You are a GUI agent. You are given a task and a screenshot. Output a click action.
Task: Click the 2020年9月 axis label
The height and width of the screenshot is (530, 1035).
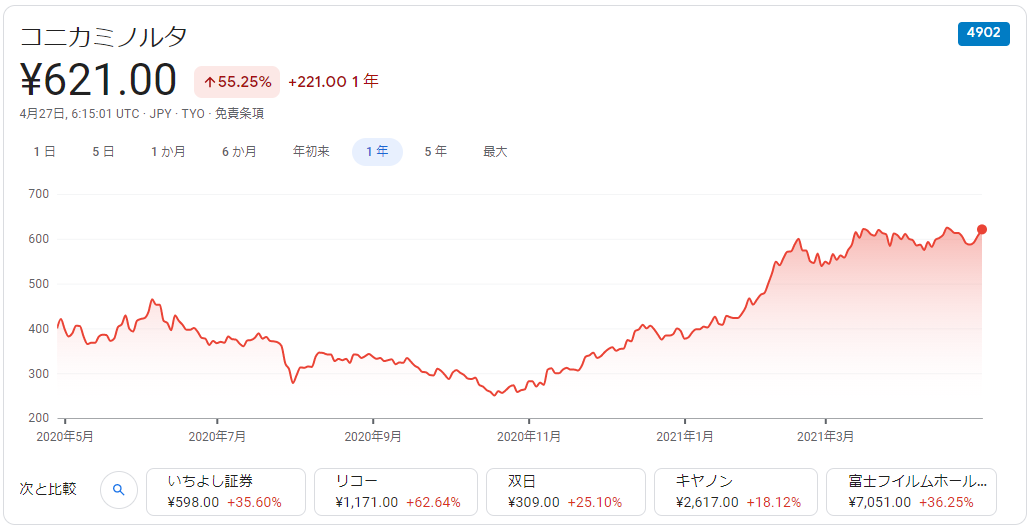[373, 437]
